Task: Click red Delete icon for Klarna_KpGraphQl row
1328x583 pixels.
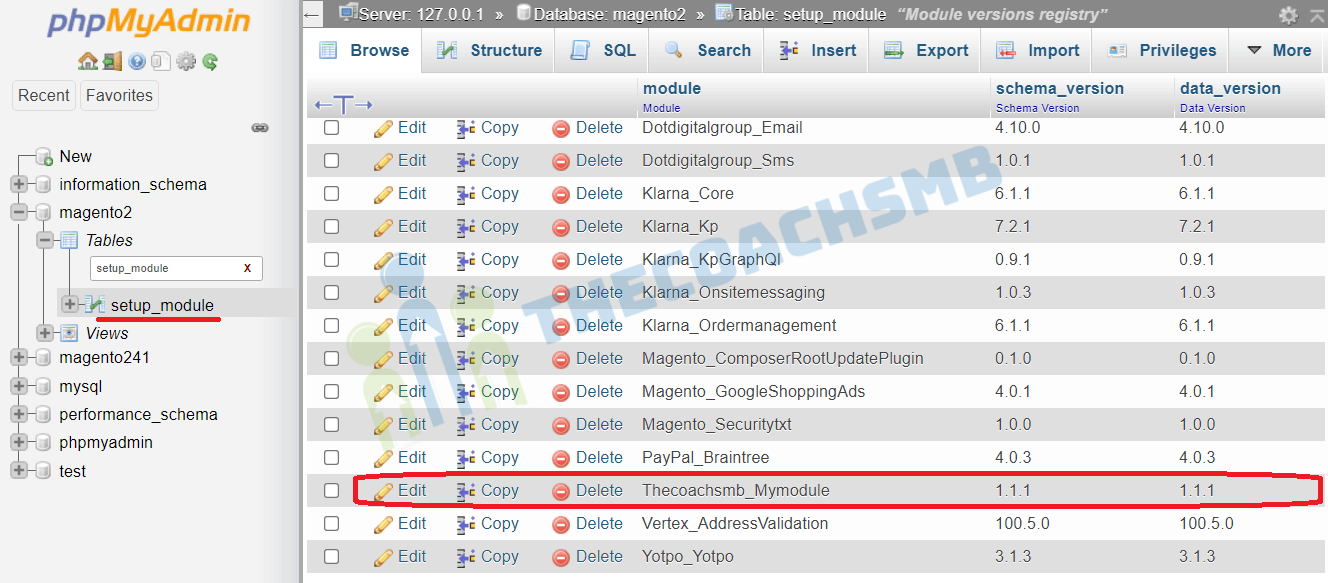Action: click(561, 260)
